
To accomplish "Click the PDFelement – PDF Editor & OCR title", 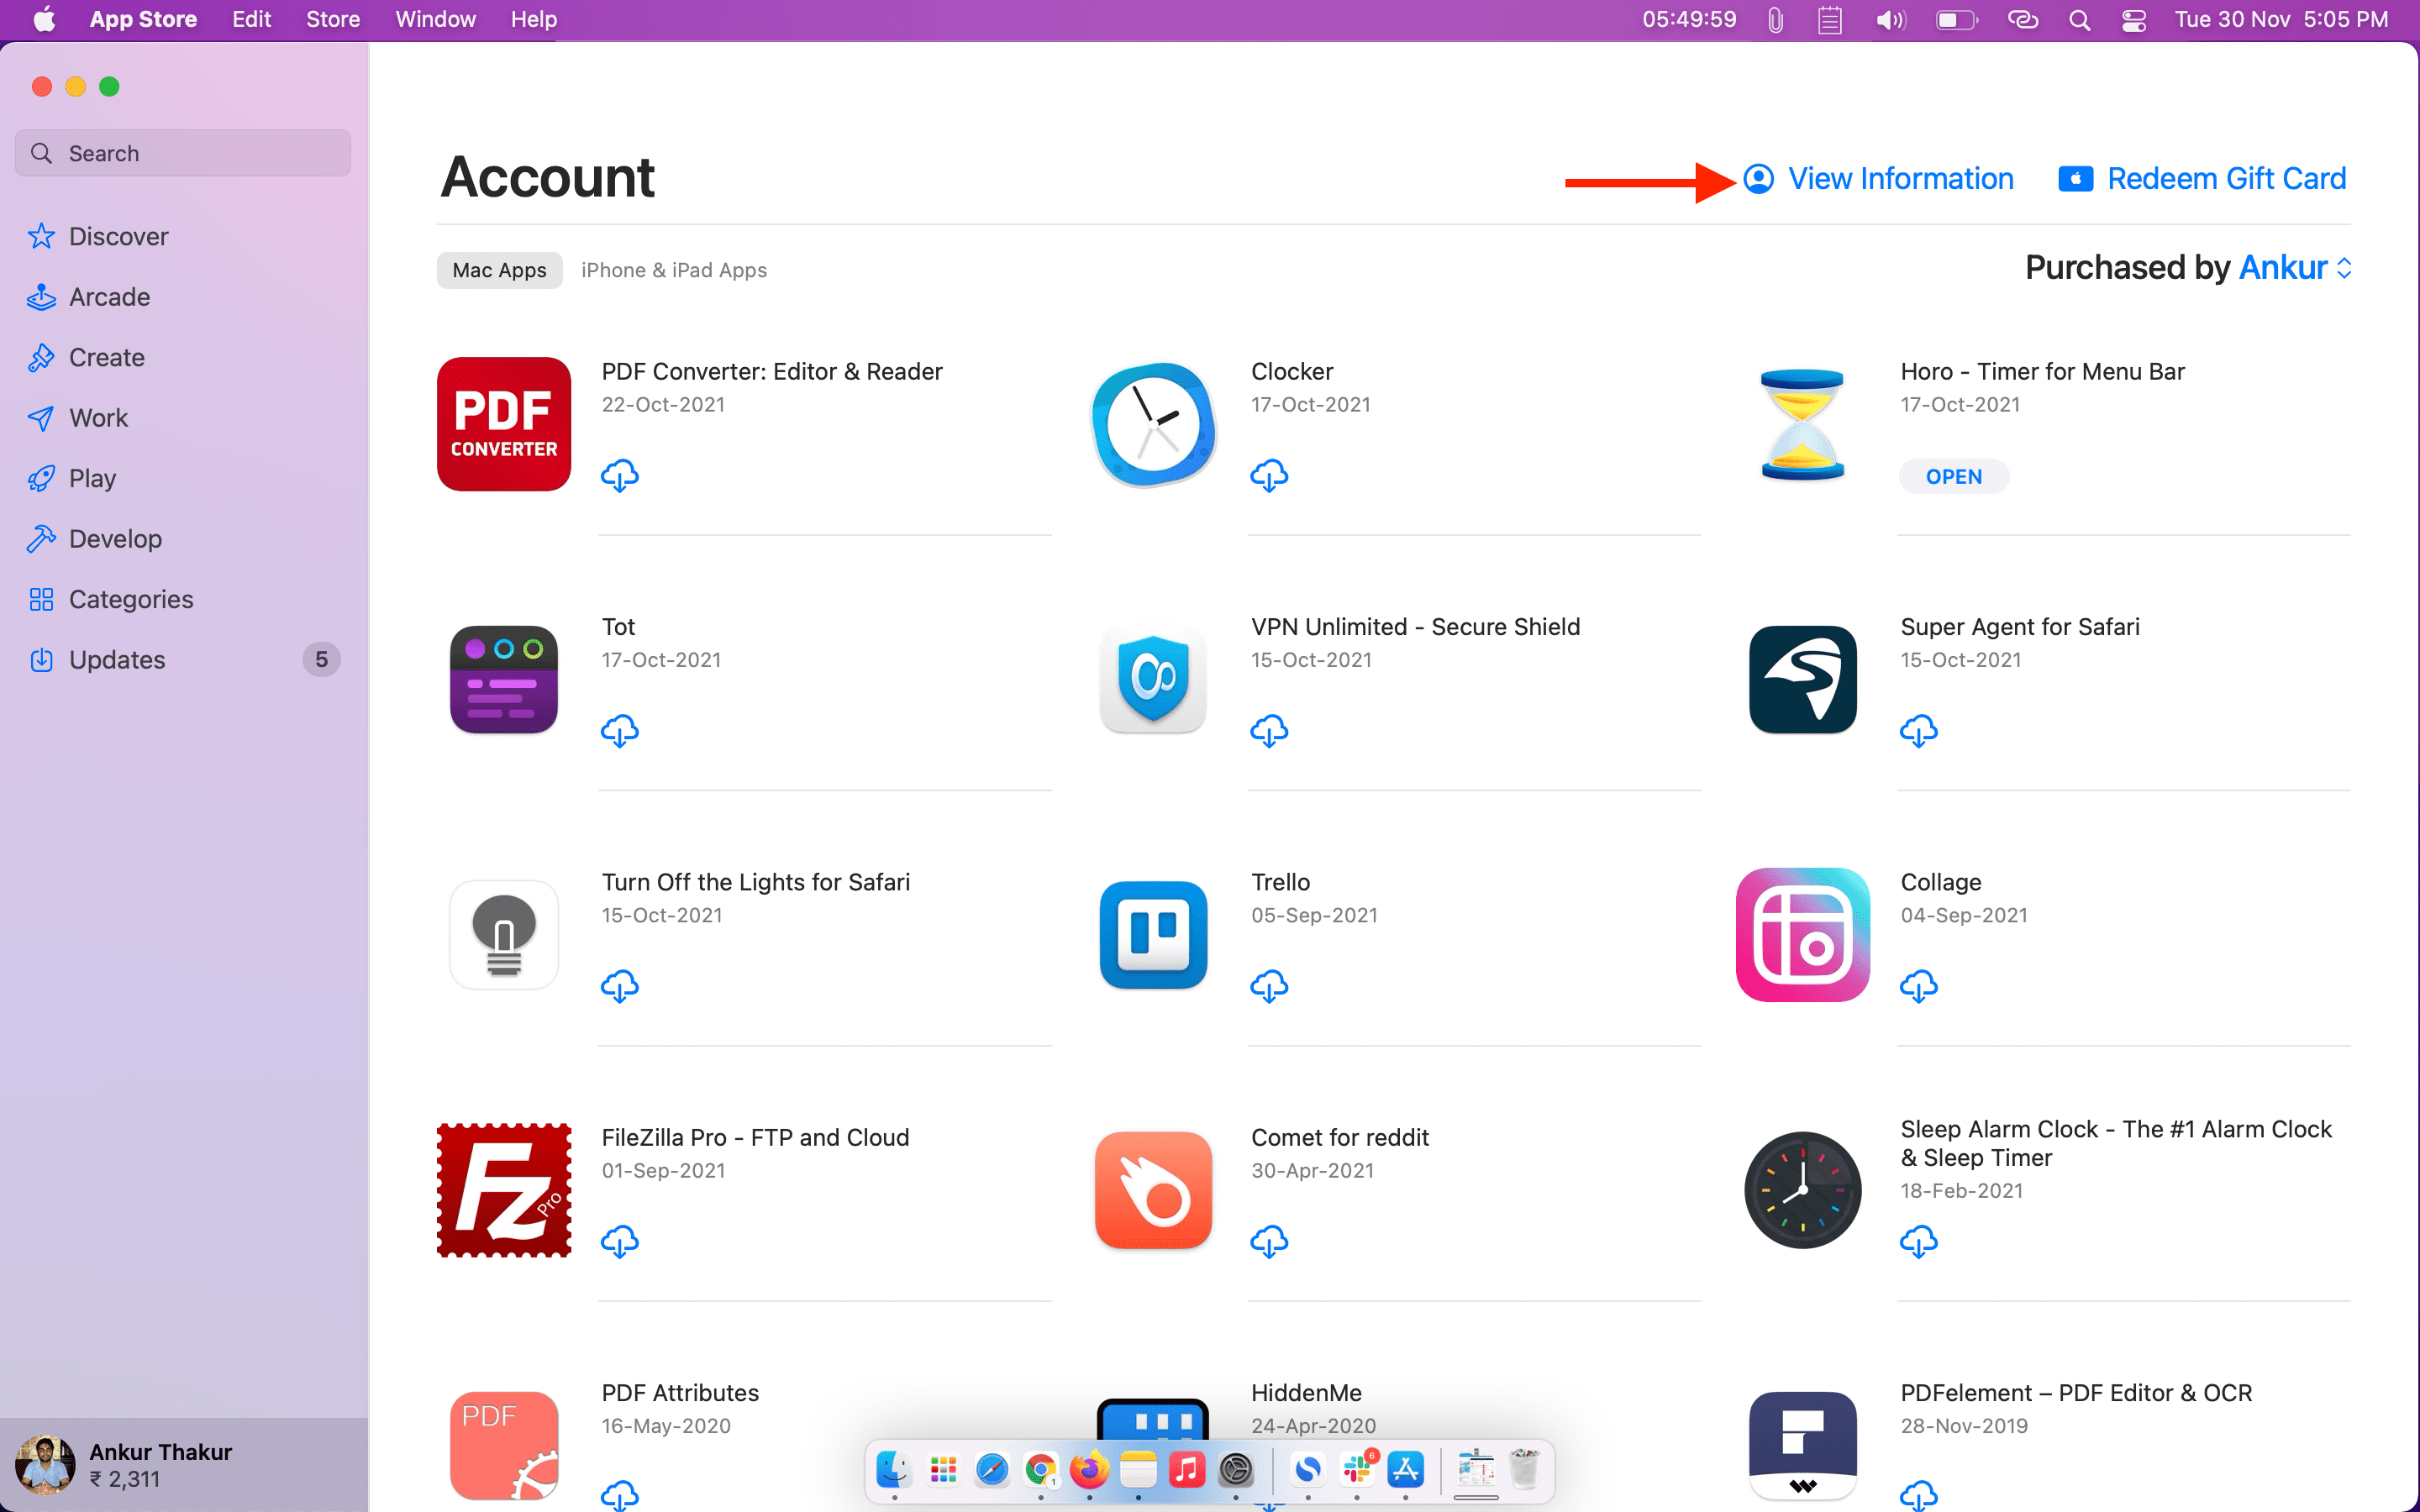I will [2076, 1393].
